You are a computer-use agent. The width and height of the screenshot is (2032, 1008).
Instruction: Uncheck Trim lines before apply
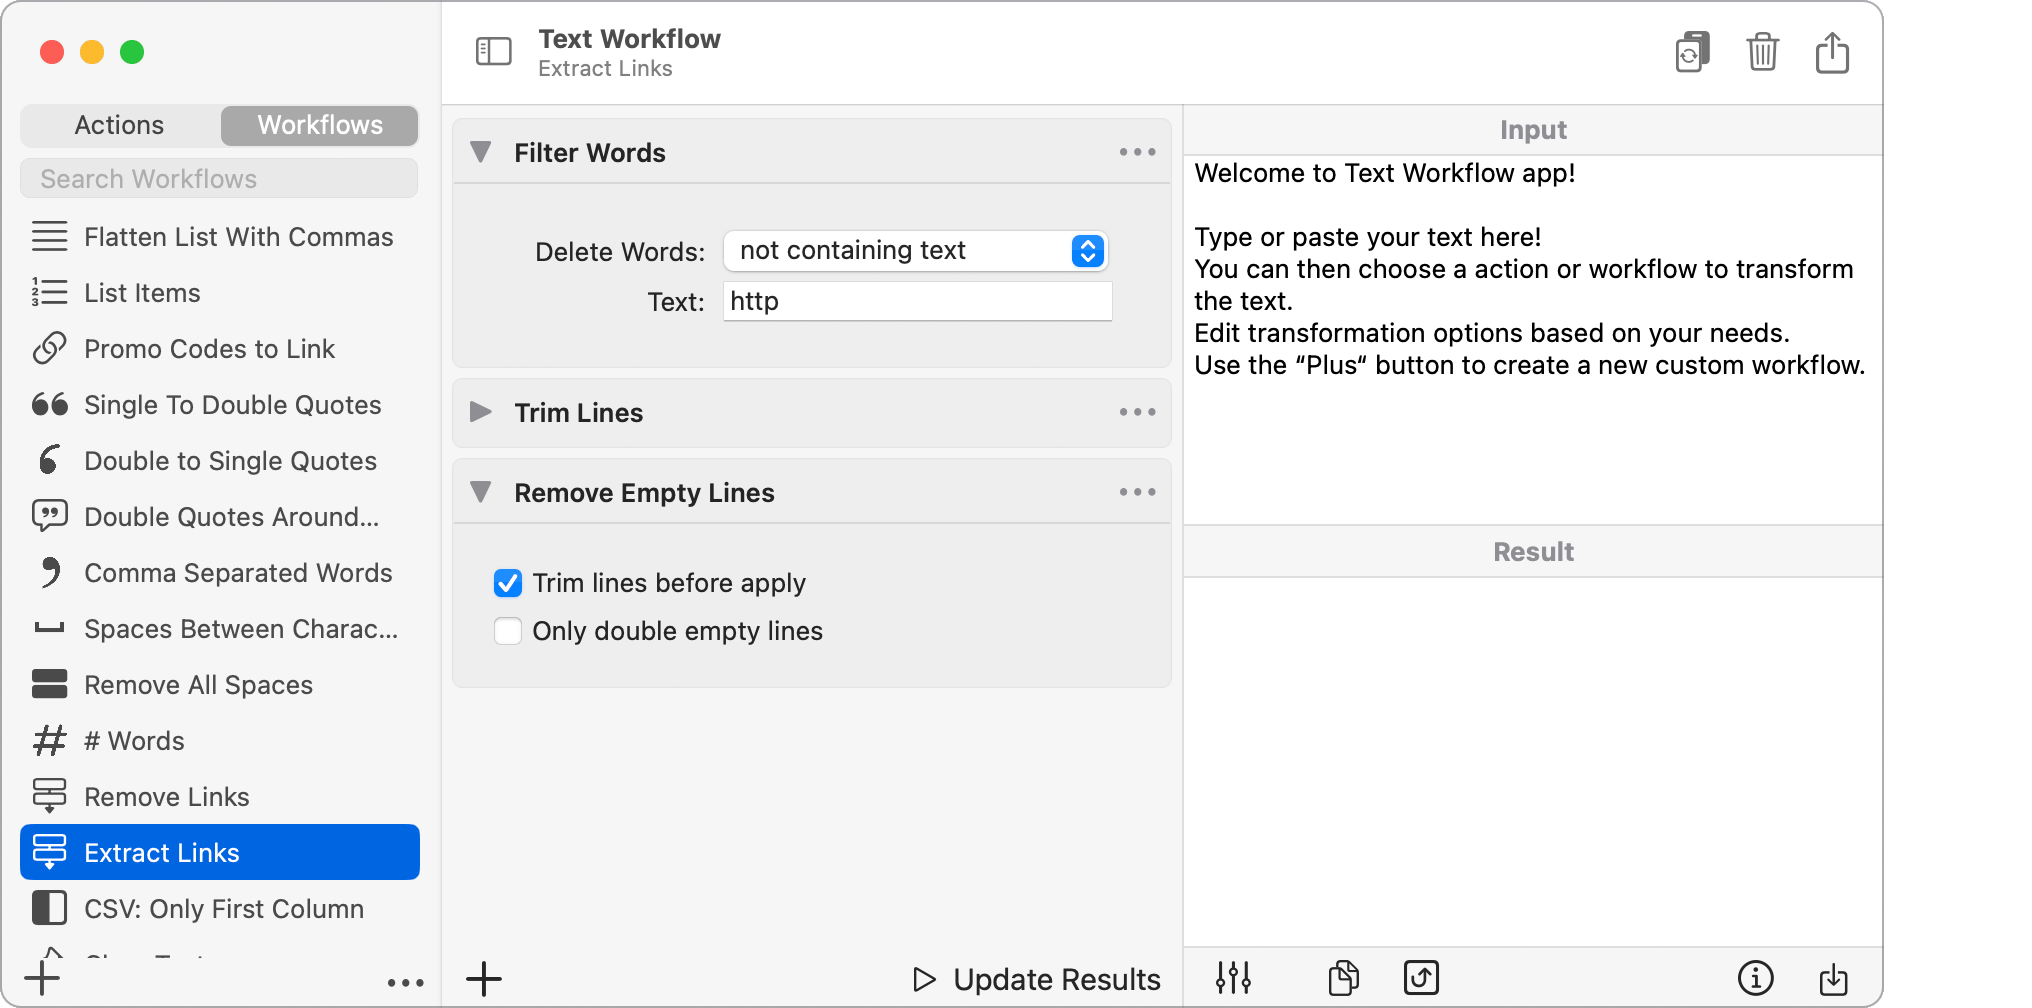point(508,583)
